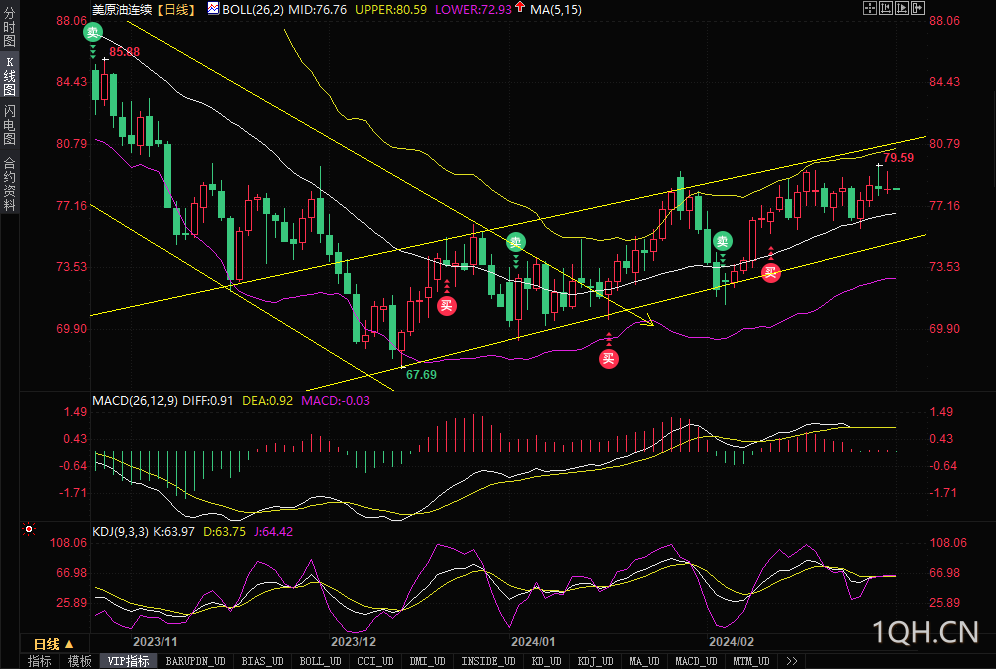Click the 2023/11 date axis label
The width and height of the screenshot is (996, 669).
[x=155, y=642]
